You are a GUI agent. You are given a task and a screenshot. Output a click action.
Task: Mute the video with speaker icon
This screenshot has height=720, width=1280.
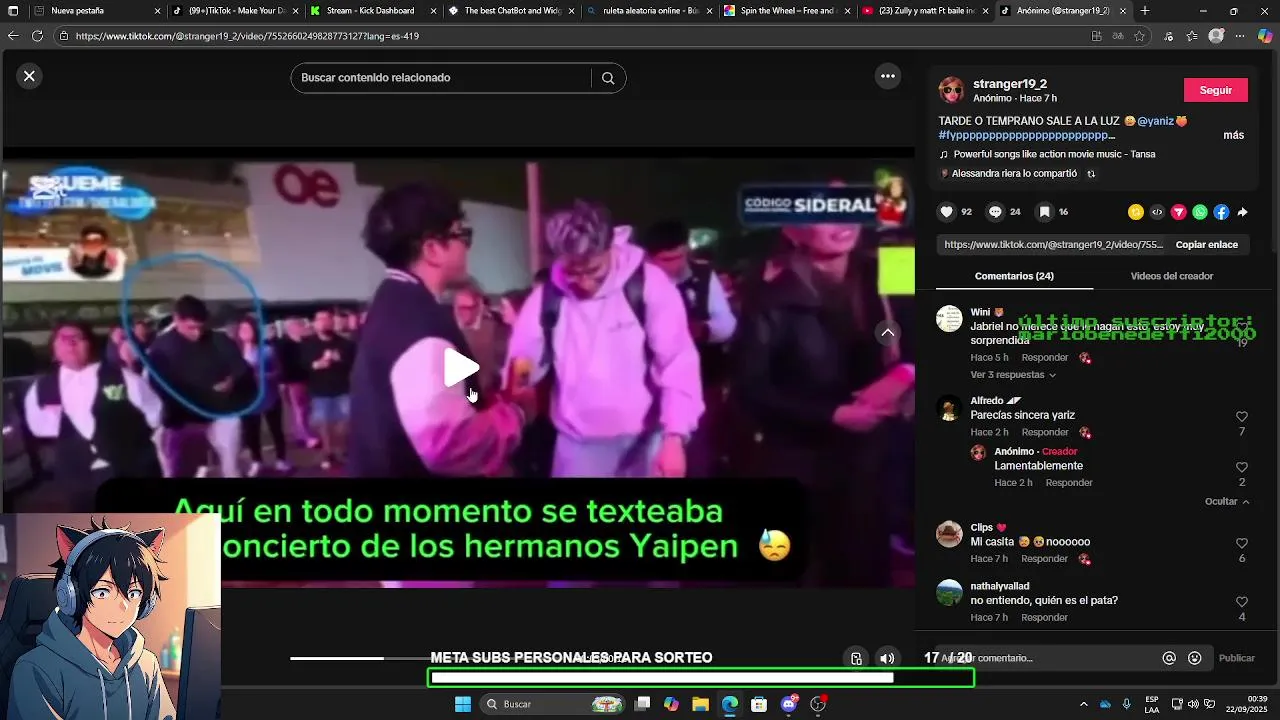(887, 658)
